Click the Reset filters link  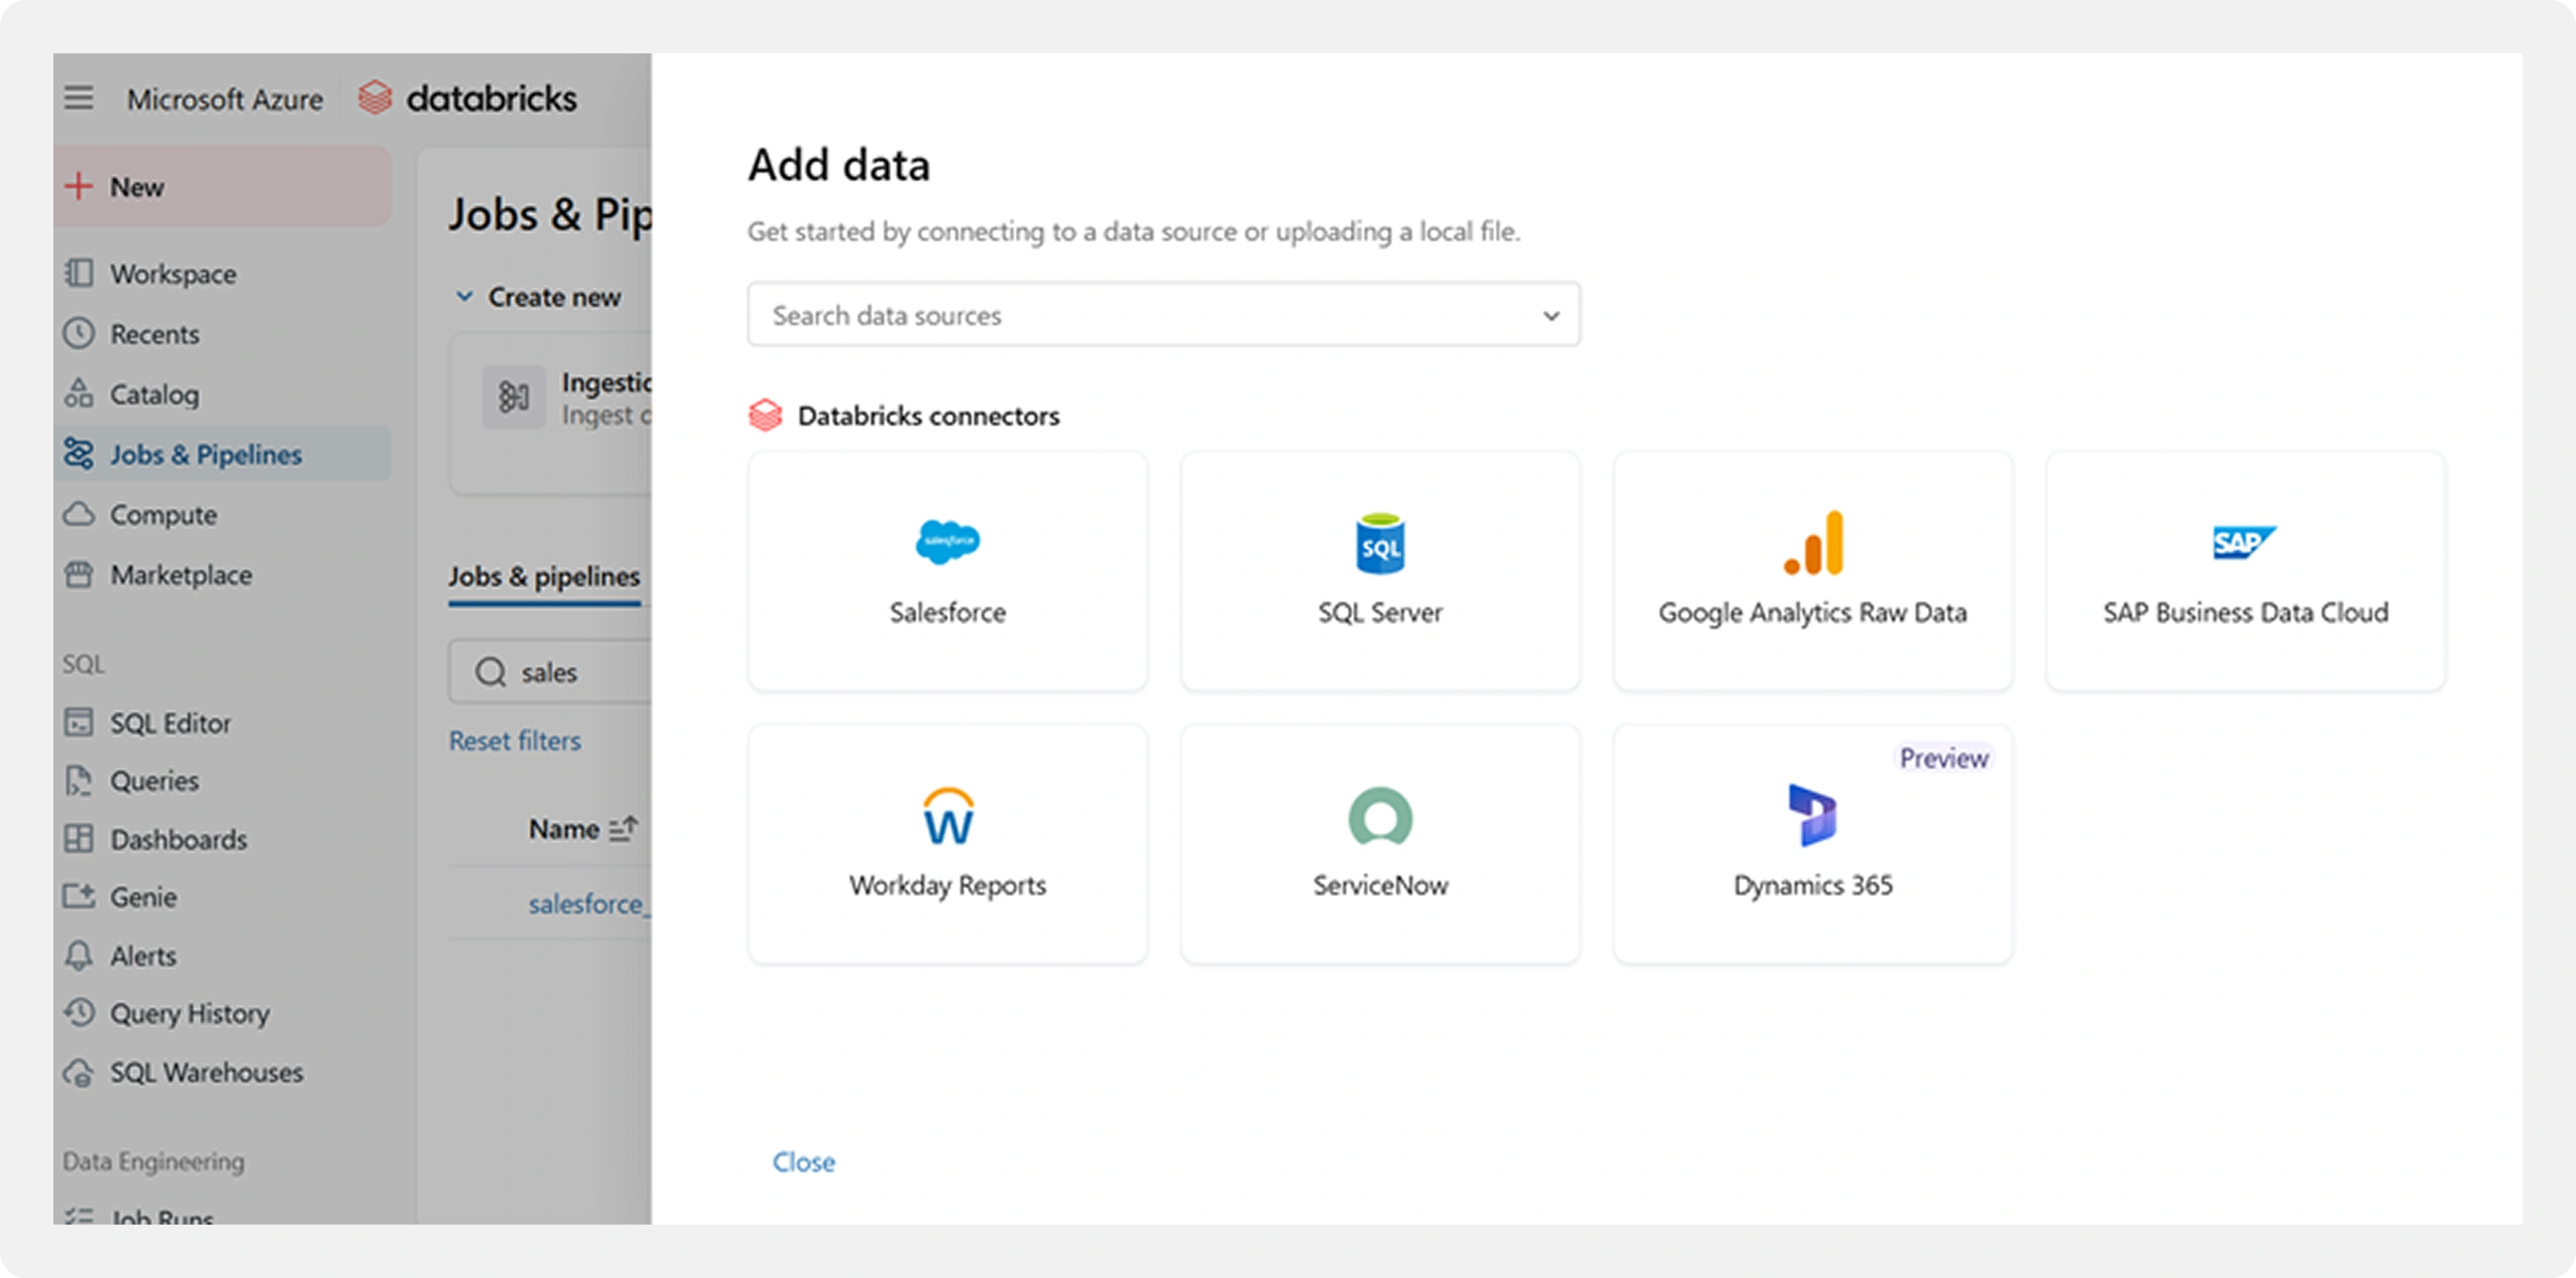coord(515,740)
